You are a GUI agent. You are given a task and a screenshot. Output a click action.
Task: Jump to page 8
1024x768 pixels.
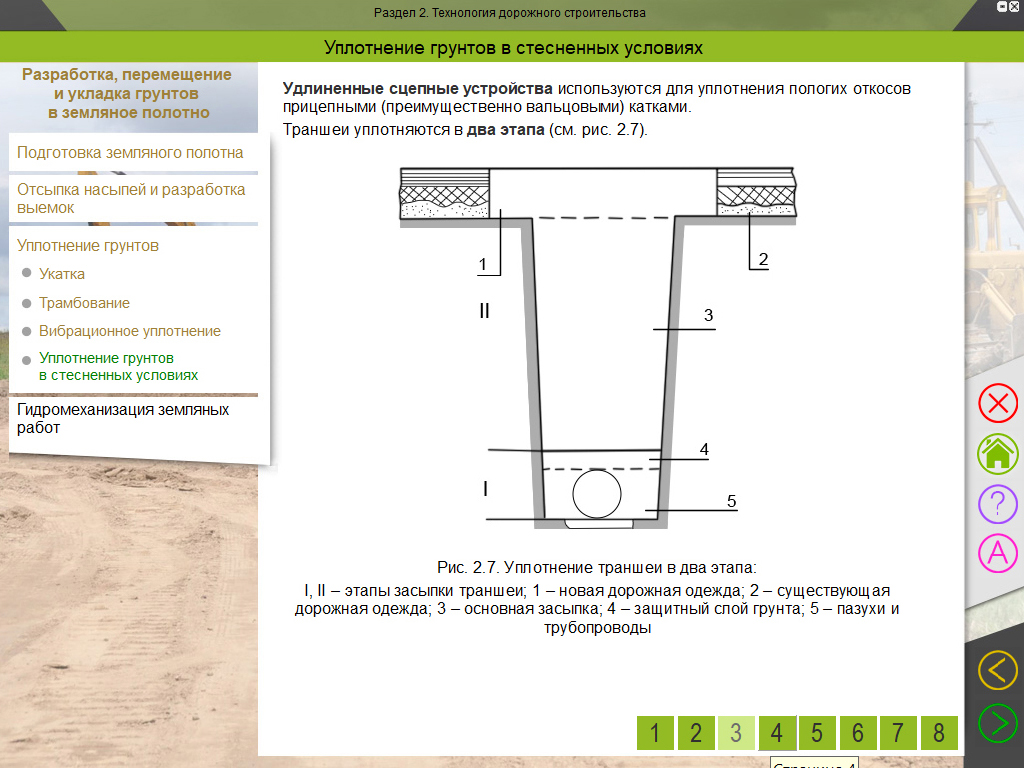(938, 733)
